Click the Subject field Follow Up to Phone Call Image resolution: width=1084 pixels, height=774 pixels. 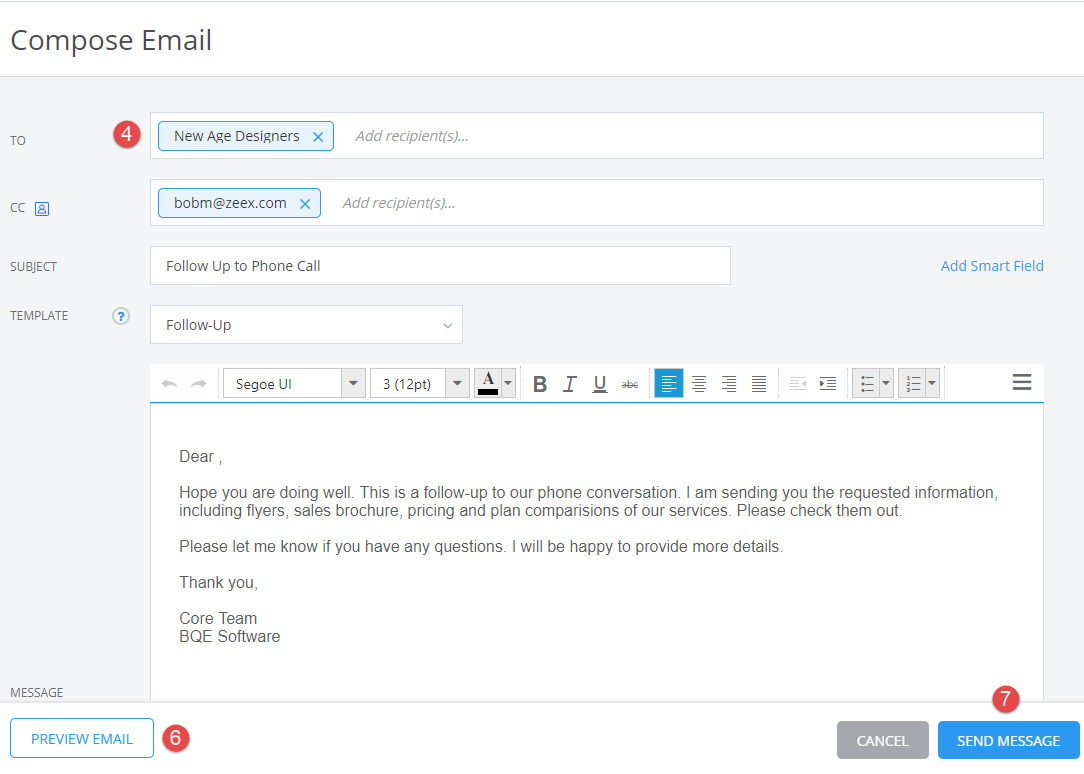tap(440, 266)
